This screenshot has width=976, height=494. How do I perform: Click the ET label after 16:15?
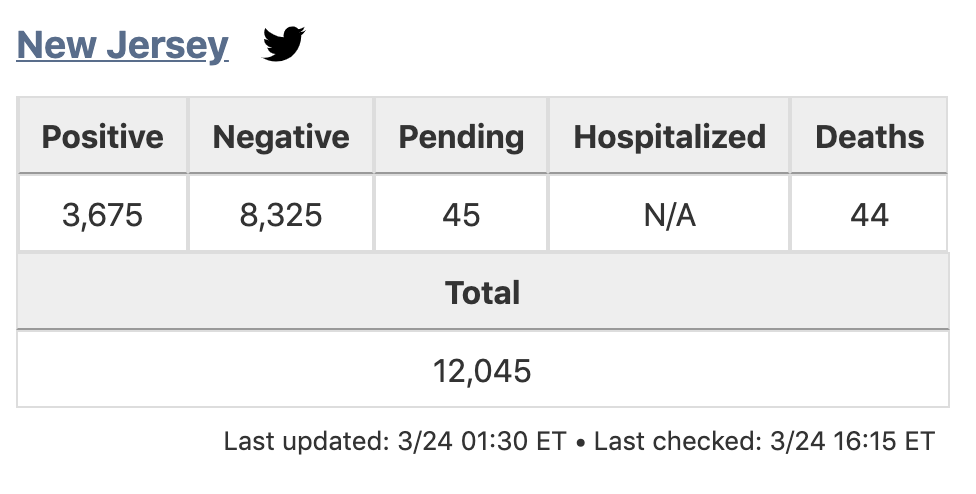pyautogui.click(x=921, y=441)
